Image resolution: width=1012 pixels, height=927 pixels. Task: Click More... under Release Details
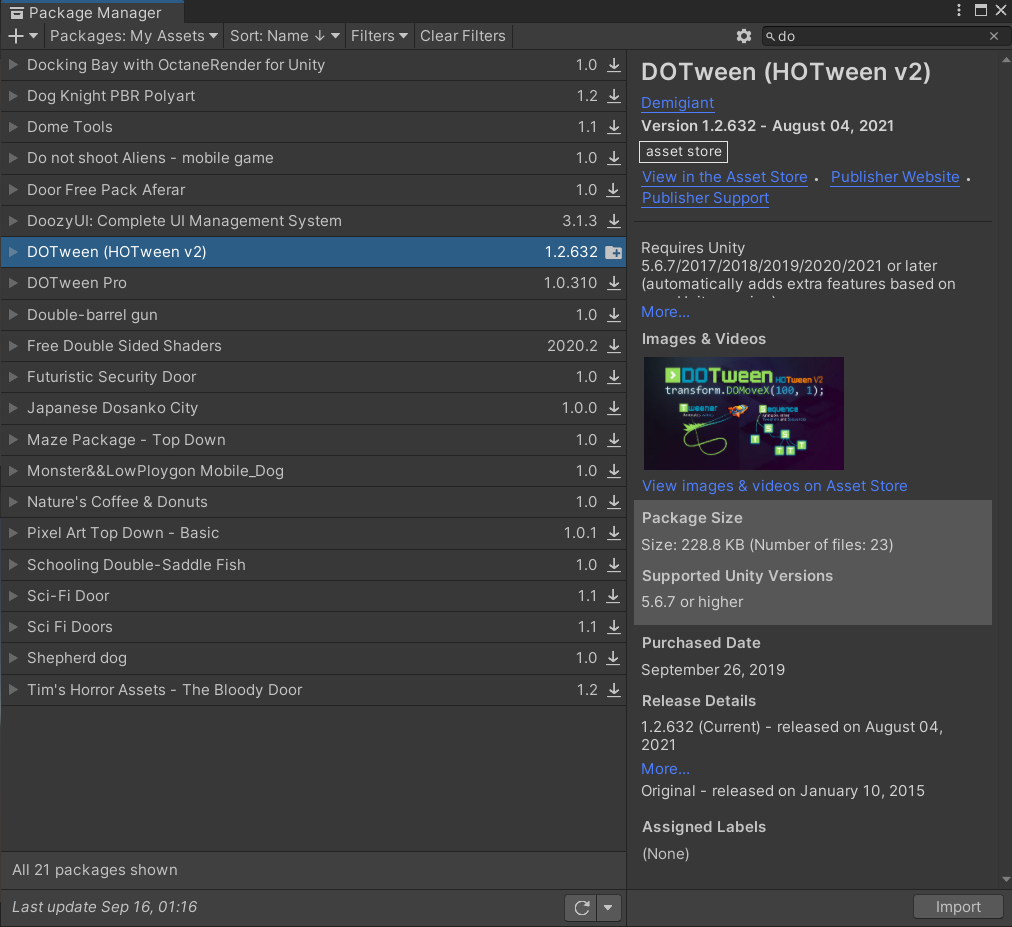tap(665, 769)
